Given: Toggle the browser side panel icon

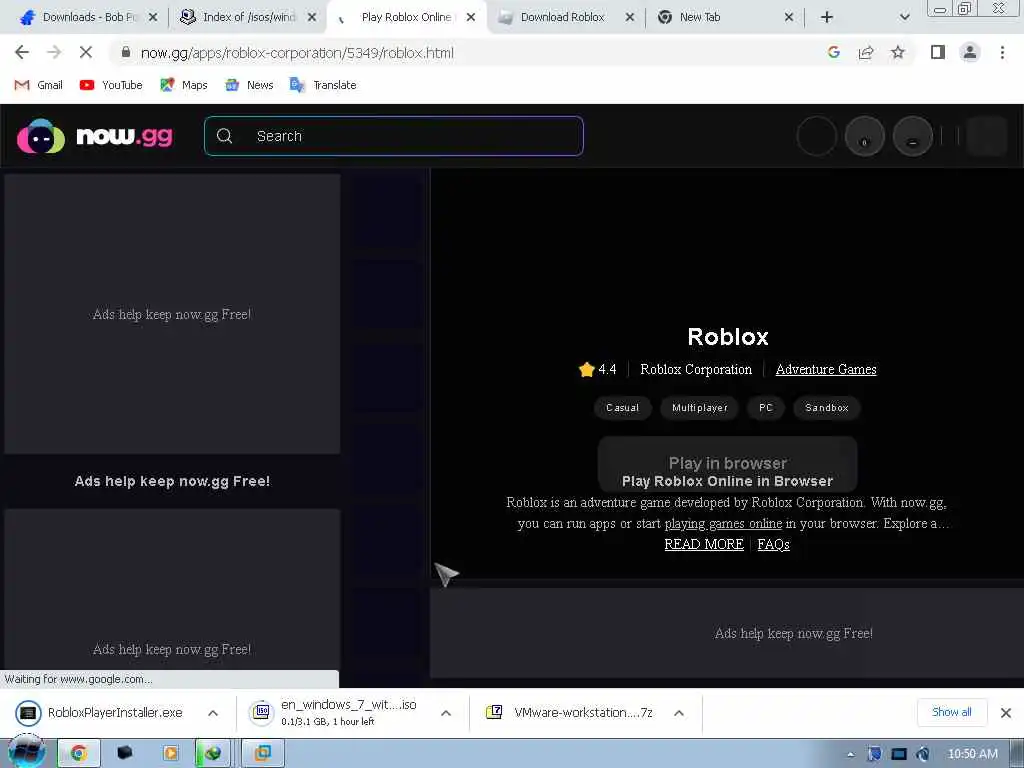Looking at the screenshot, I should [938, 52].
